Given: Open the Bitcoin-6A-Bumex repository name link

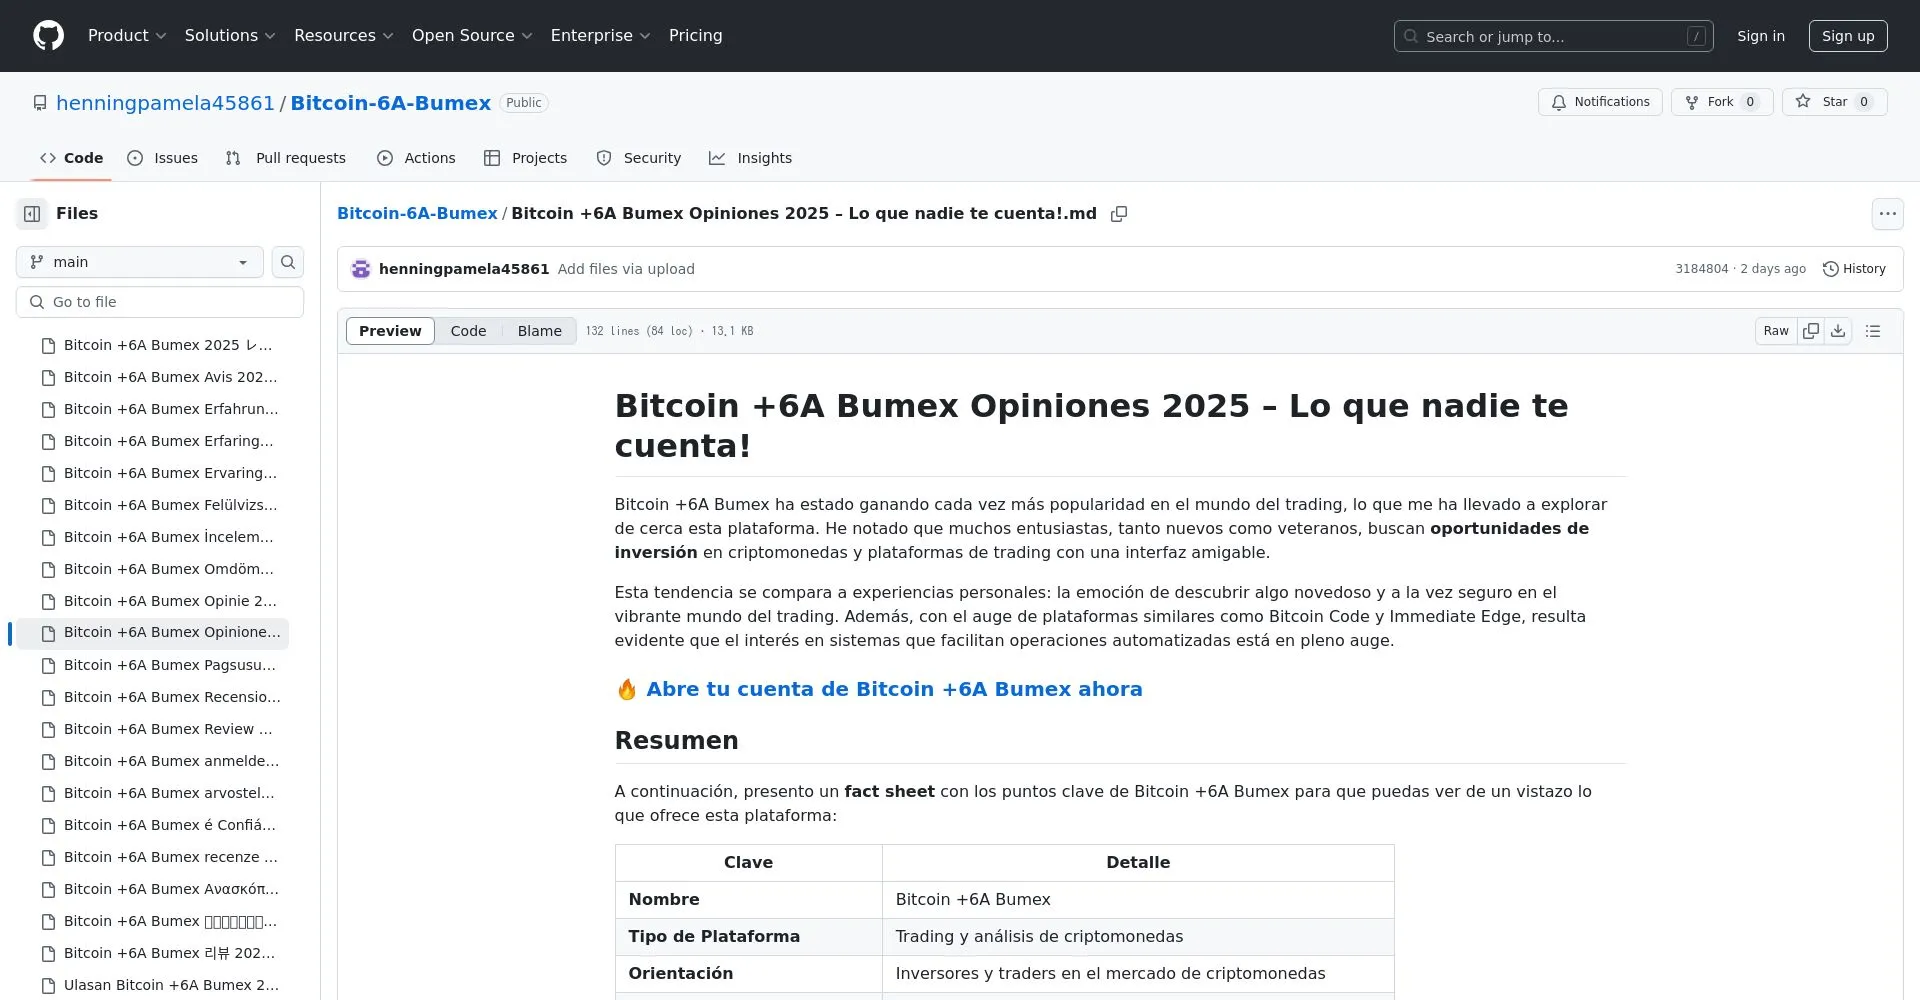Looking at the screenshot, I should [390, 103].
